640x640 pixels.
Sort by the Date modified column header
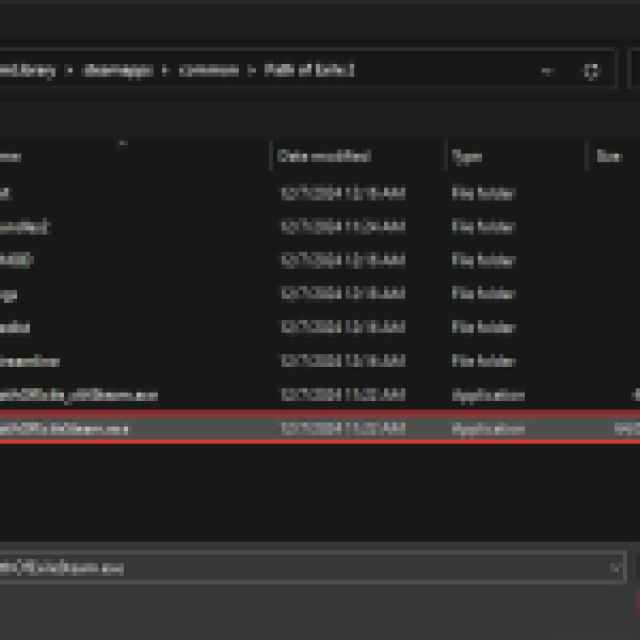pyautogui.click(x=325, y=157)
